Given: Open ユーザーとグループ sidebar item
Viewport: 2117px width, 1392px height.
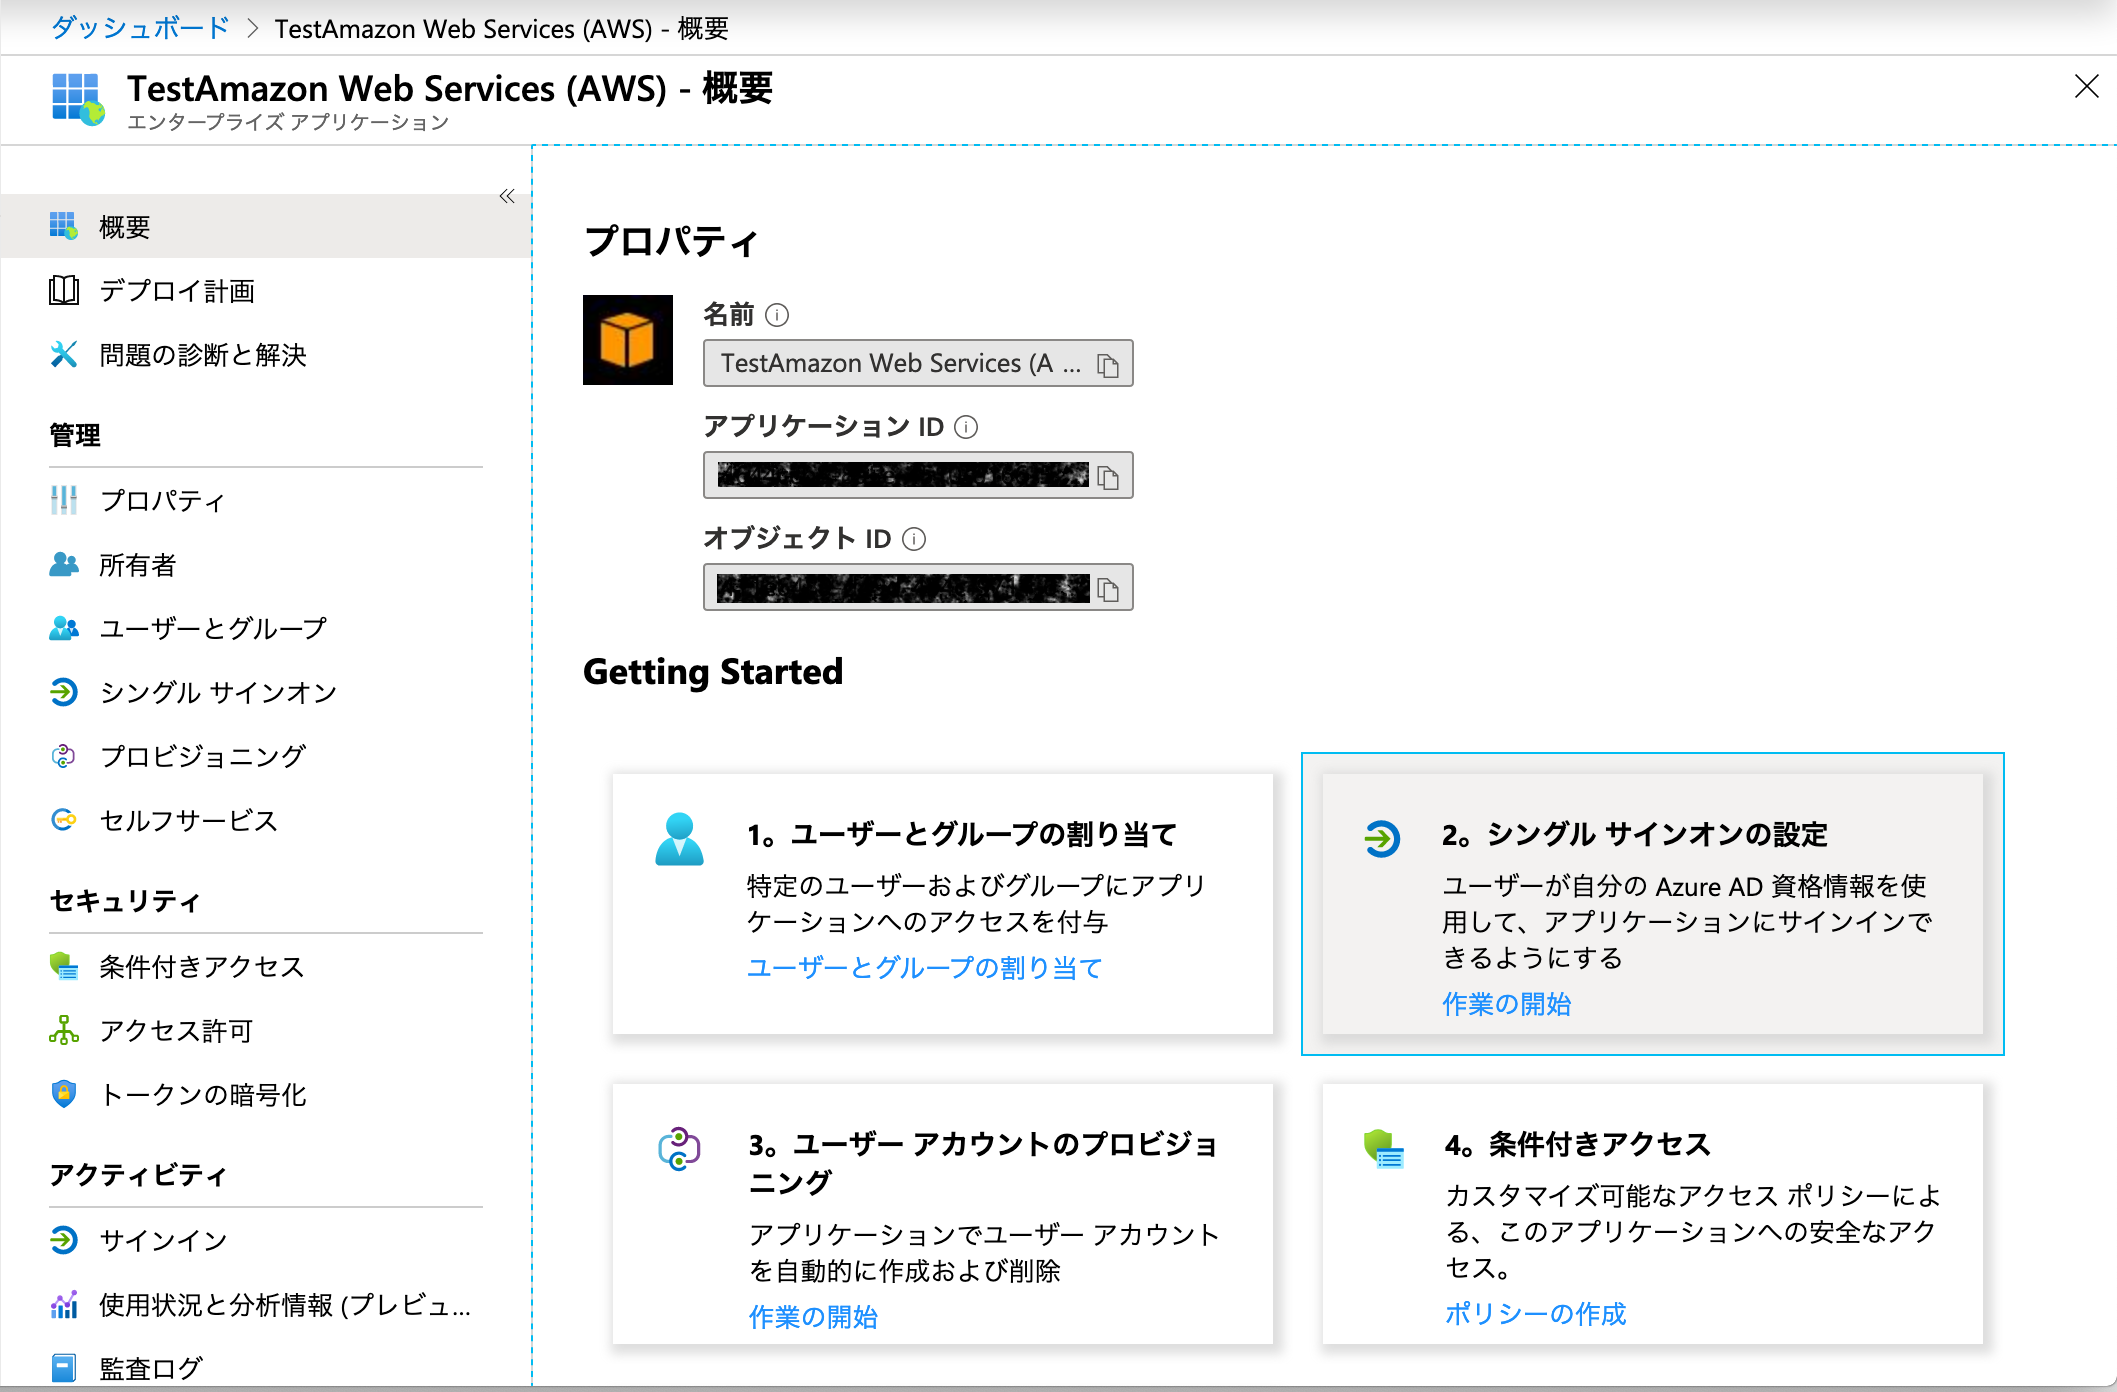Looking at the screenshot, I should point(213,628).
